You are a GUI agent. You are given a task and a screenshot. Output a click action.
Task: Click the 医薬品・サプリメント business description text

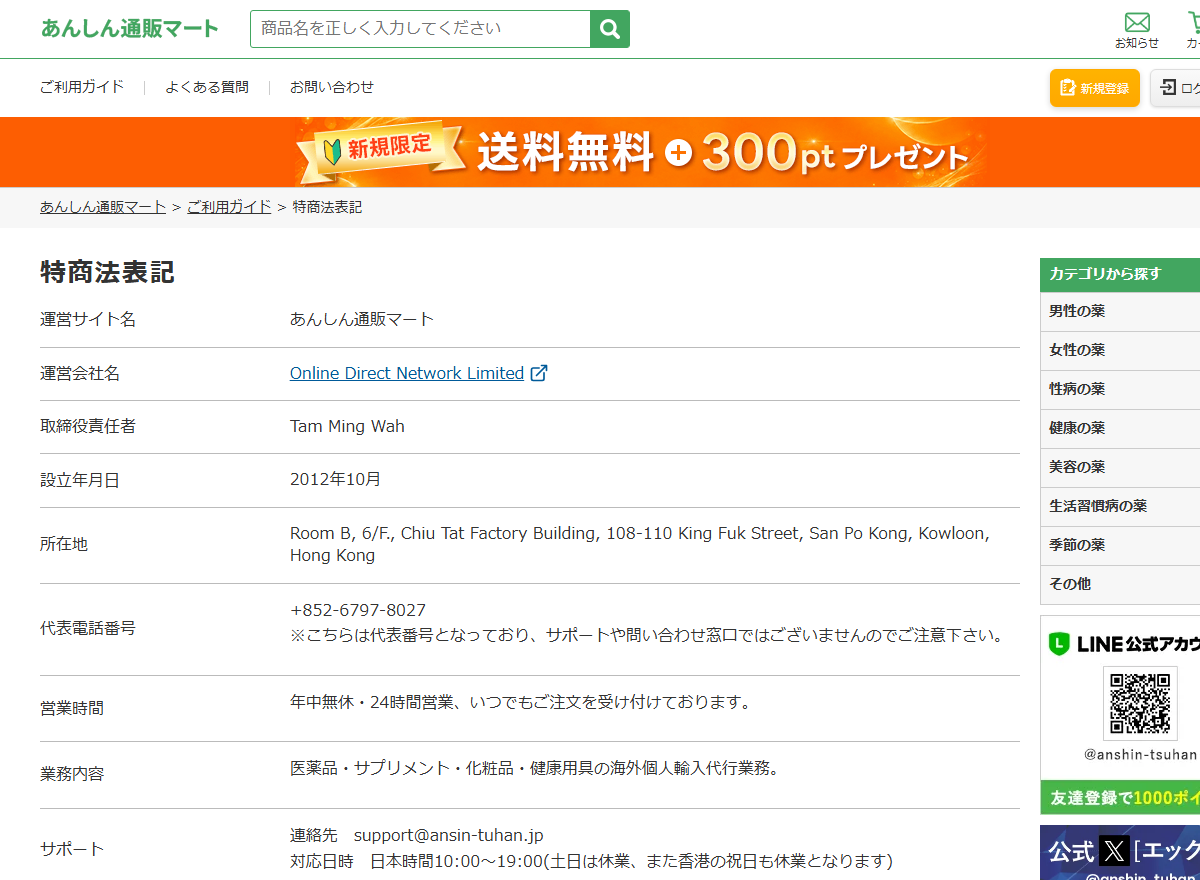coord(534,768)
